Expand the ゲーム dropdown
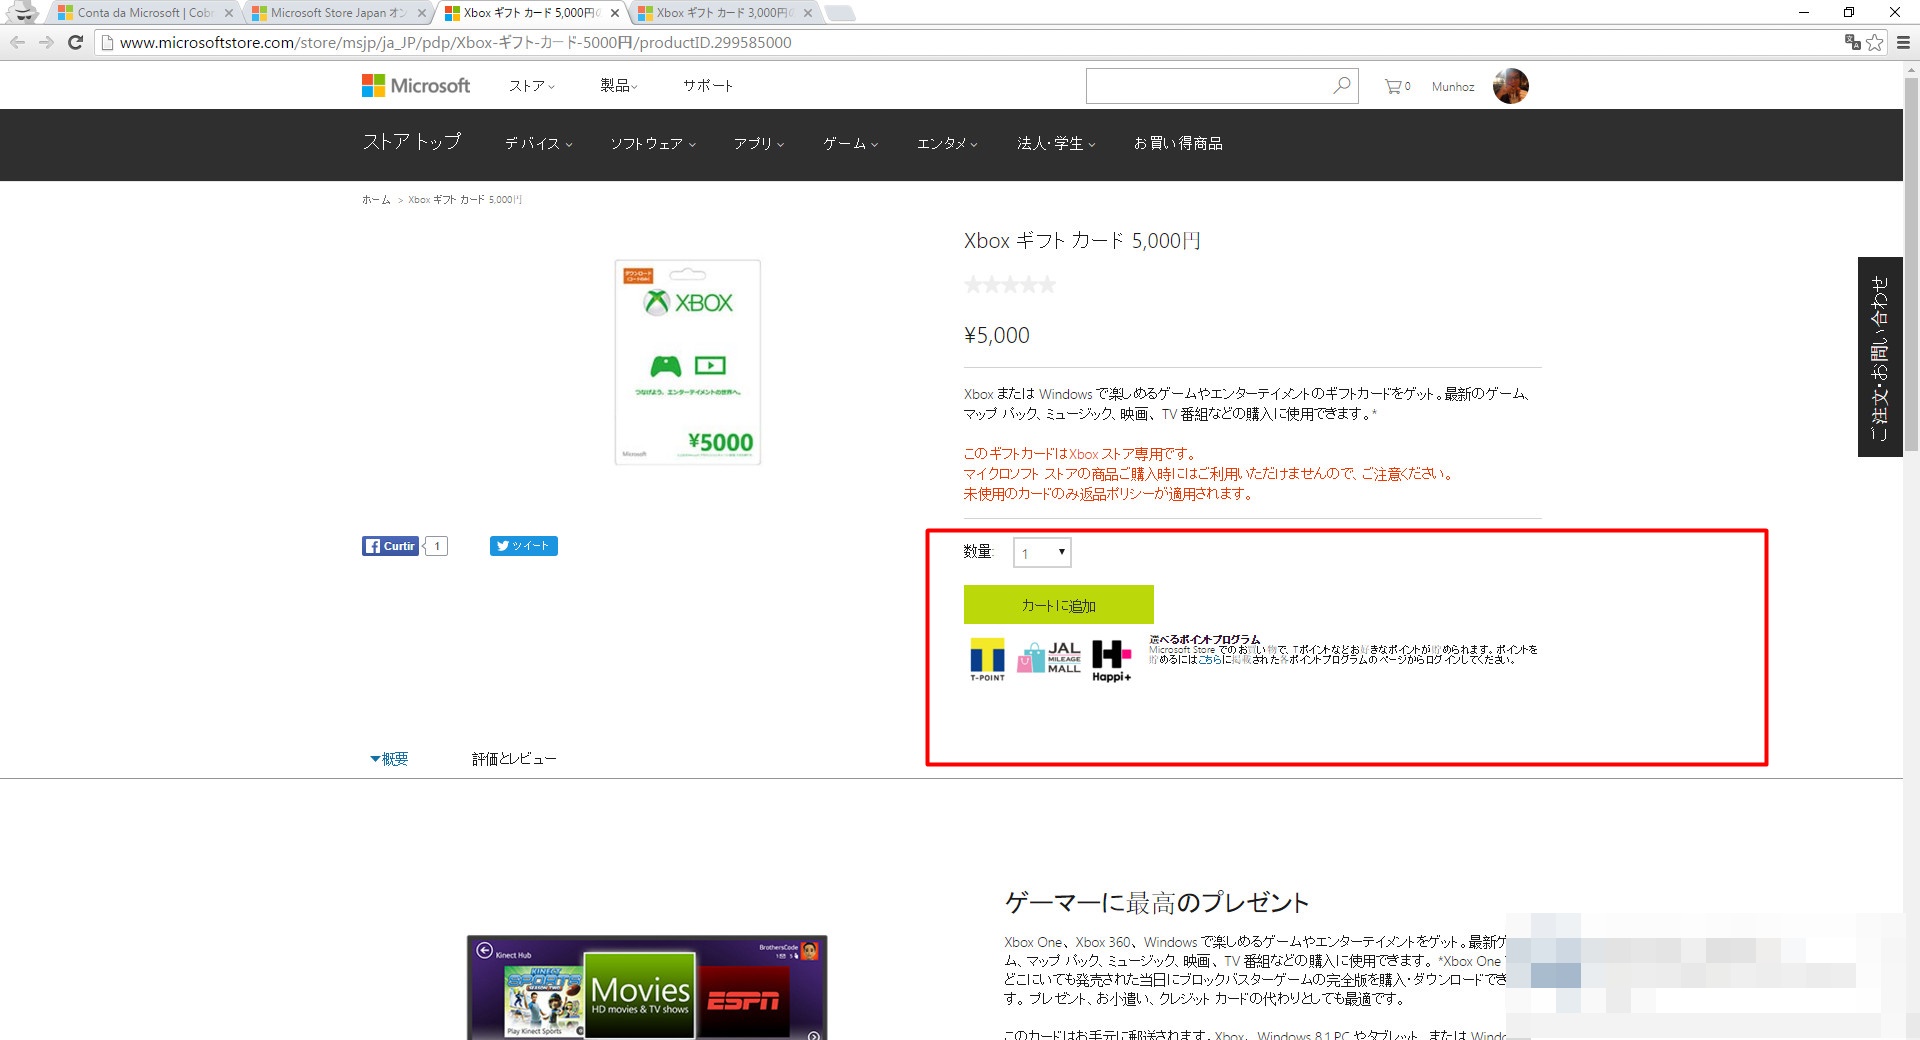Viewport: 1920px width, 1040px height. coord(850,144)
